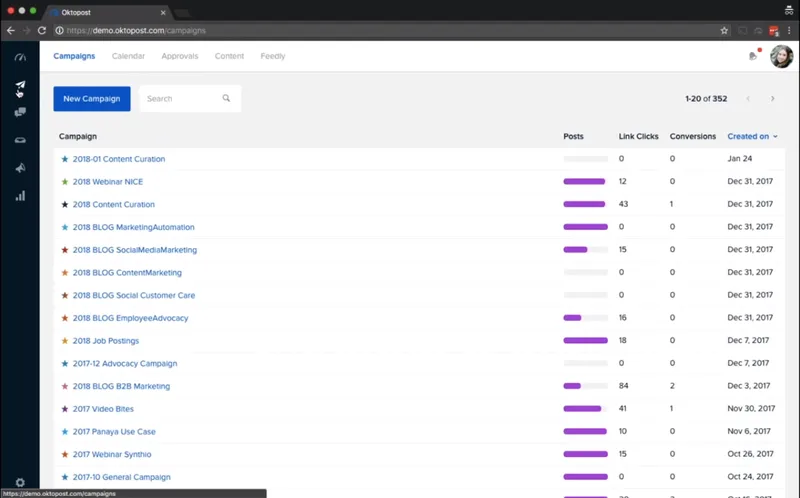Open 2017 Video Bites campaign
Screen dimensions: 800x498
(103, 409)
